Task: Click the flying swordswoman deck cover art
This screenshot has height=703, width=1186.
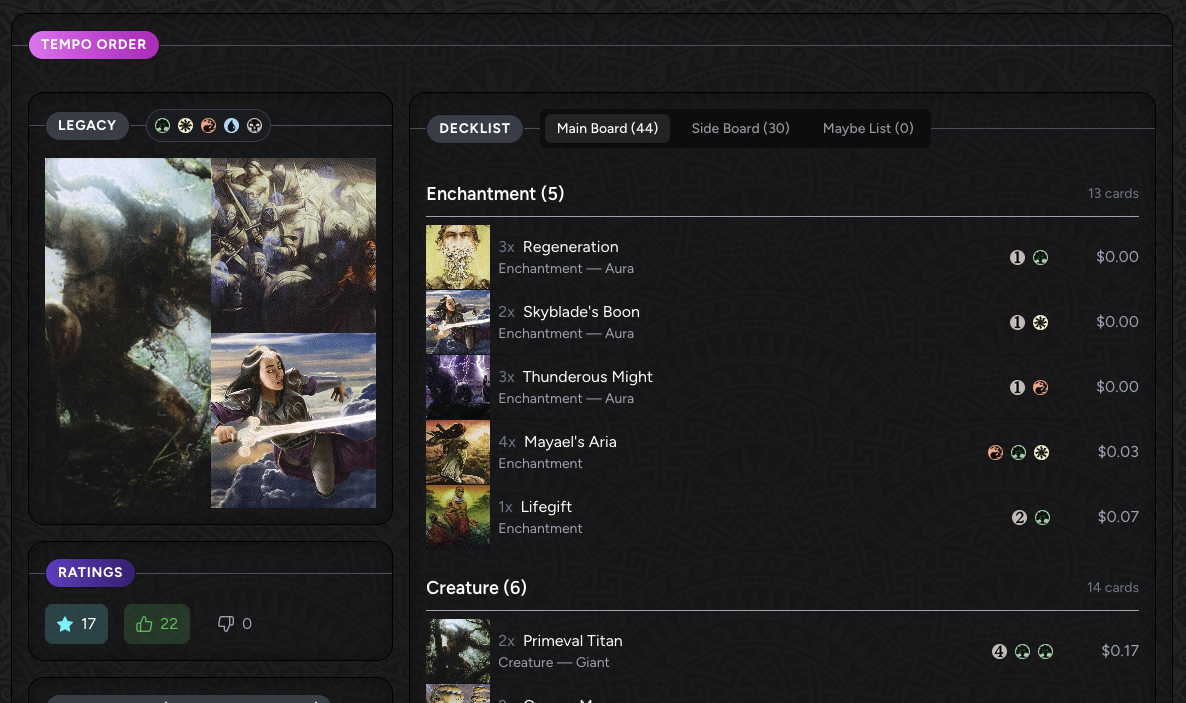Action: pyautogui.click(x=293, y=421)
